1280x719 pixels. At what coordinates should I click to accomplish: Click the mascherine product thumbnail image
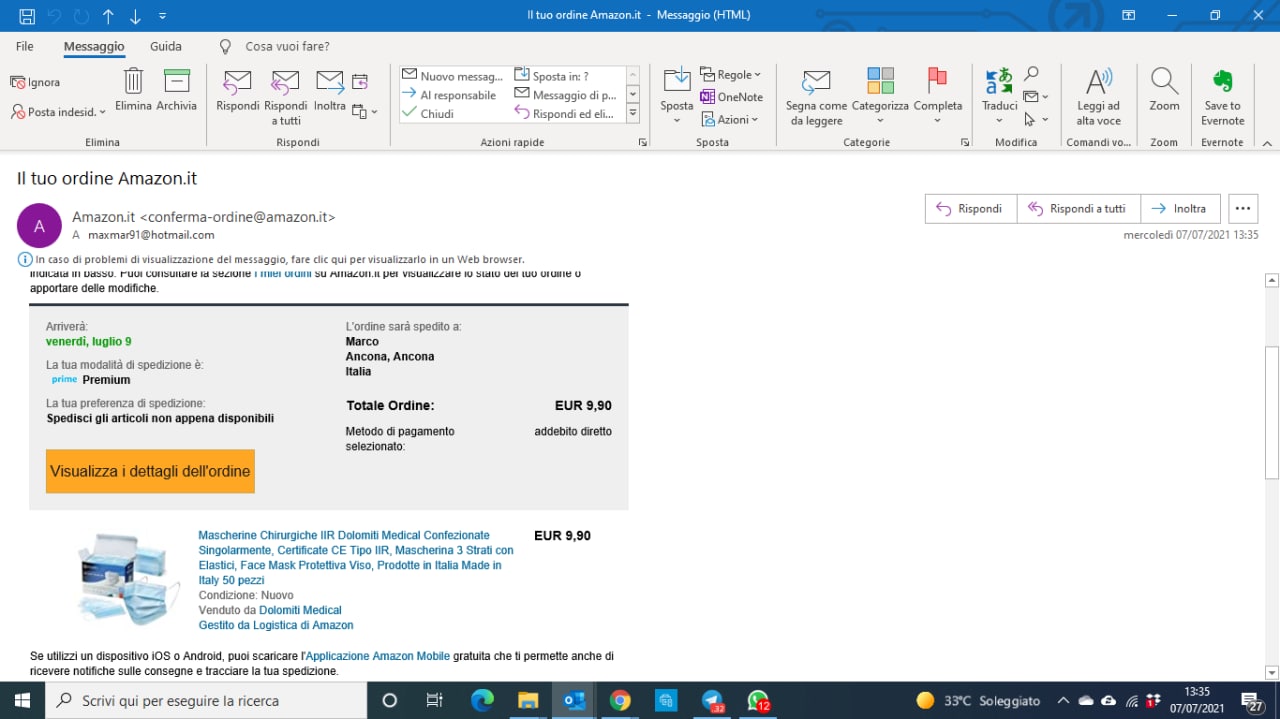click(x=128, y=578)
